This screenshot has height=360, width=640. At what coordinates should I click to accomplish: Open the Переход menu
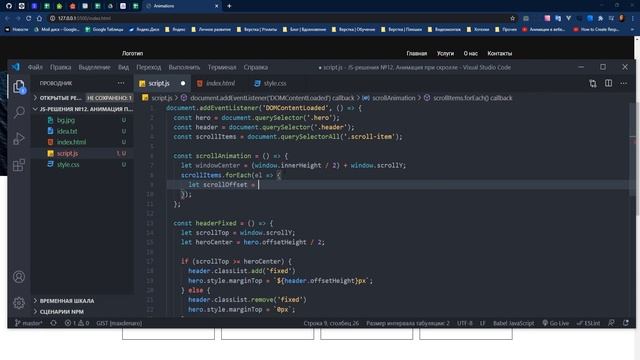click(149, 67)
